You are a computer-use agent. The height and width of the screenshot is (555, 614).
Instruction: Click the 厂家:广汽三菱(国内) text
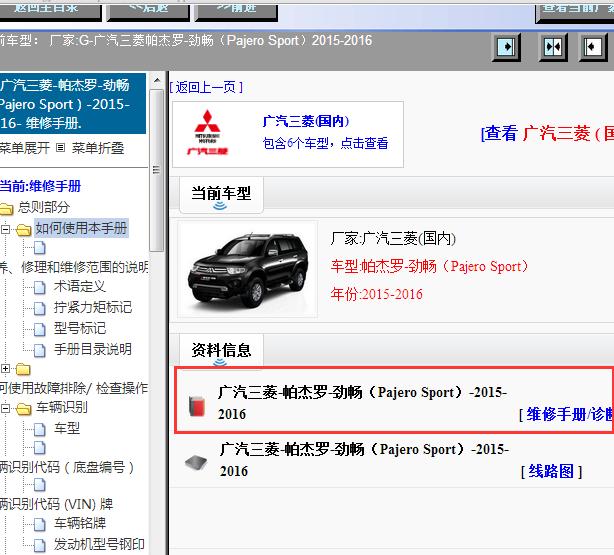[x=394, y=239]
